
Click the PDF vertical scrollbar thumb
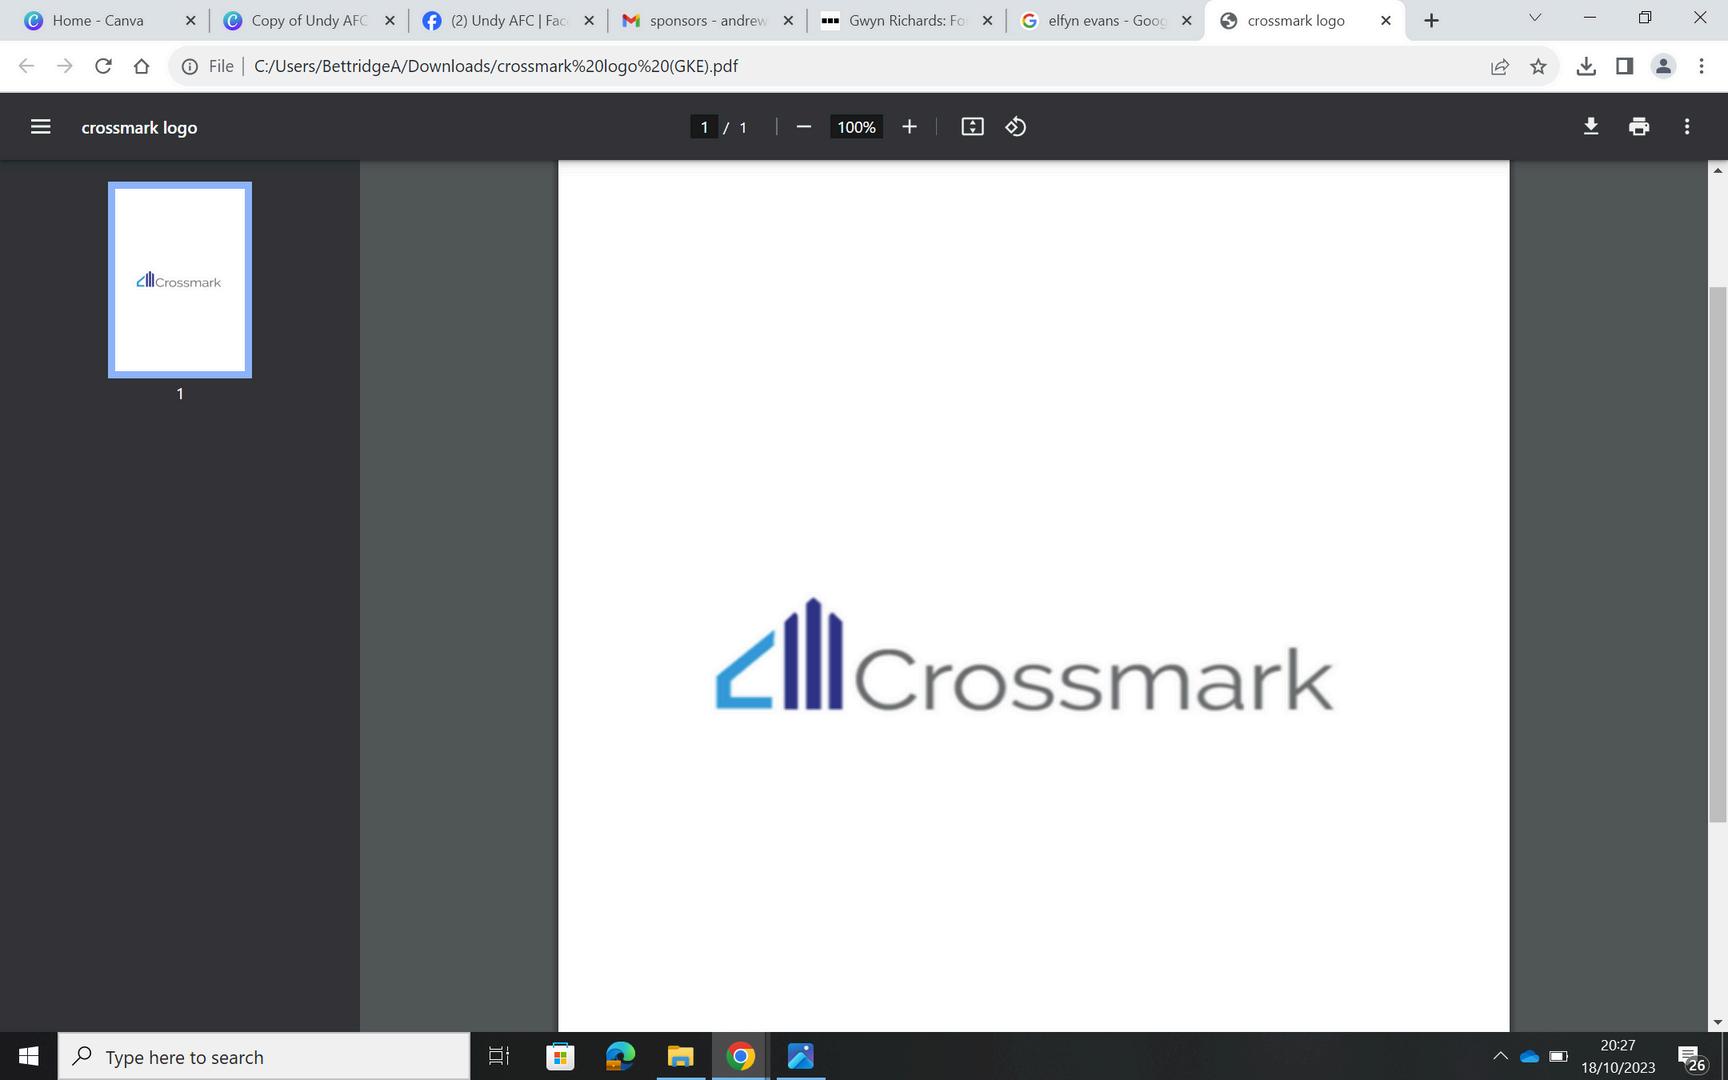[x=1718, y=555]
